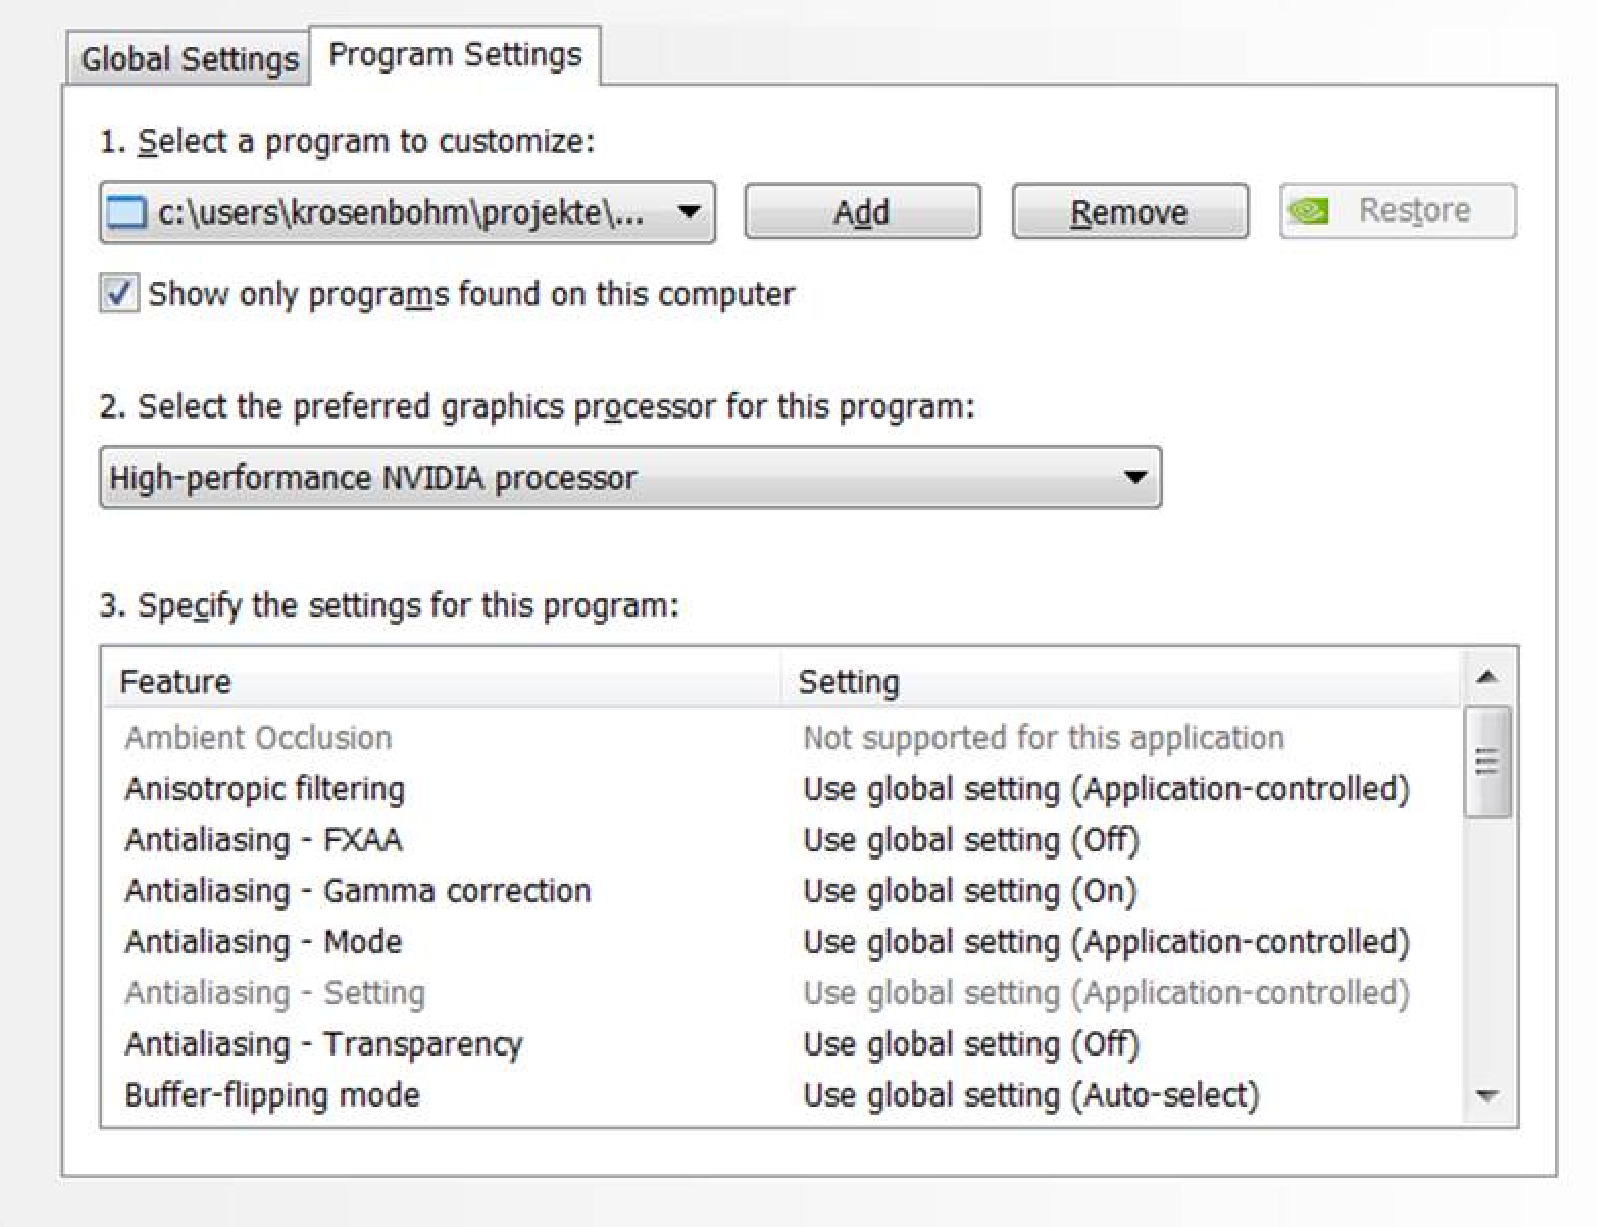This screenshot has height=1227, width=1597.
Task: Click the settings list scrollbar thumb
Action: point(1487,762)
